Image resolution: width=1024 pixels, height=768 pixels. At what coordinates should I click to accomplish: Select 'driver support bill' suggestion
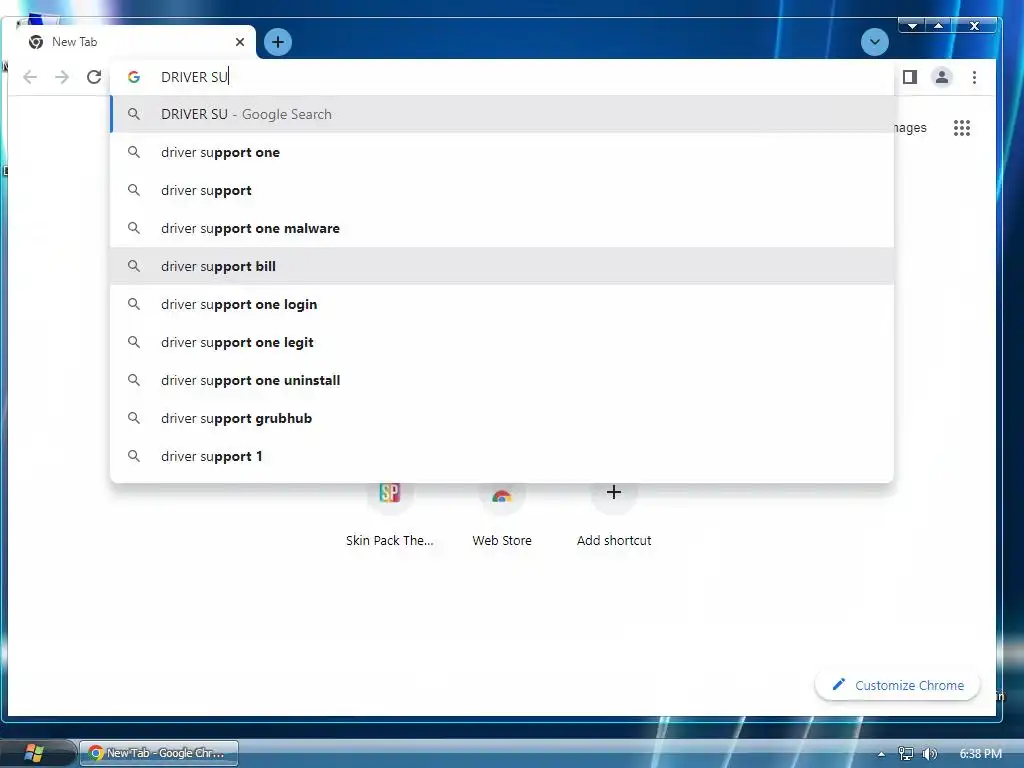pyautogui.click(x=502, y=266)
